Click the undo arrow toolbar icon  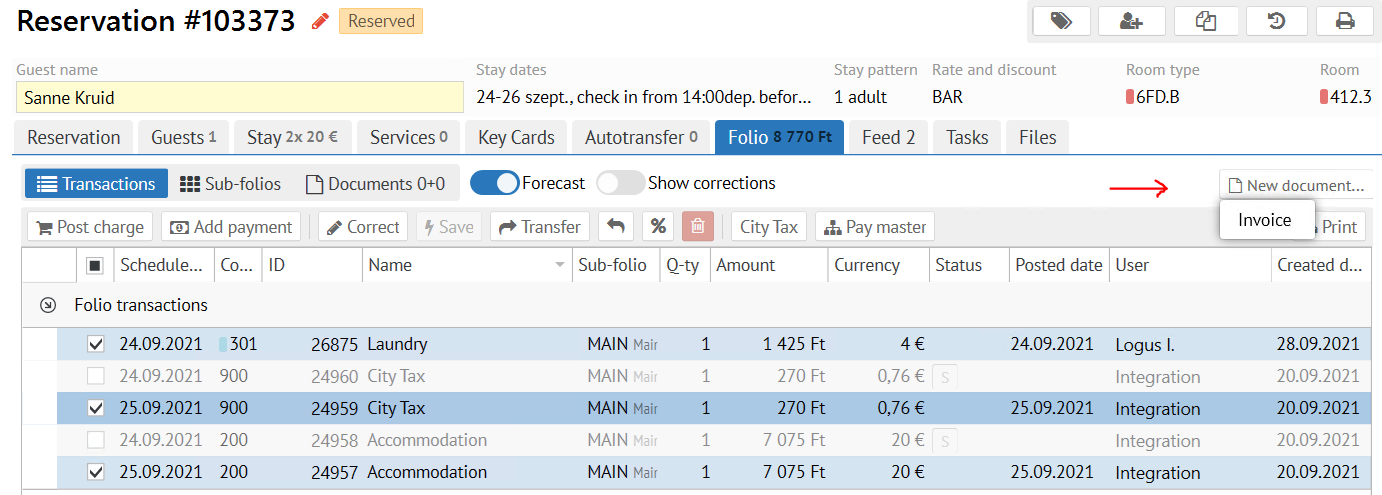tap(616, 227)
